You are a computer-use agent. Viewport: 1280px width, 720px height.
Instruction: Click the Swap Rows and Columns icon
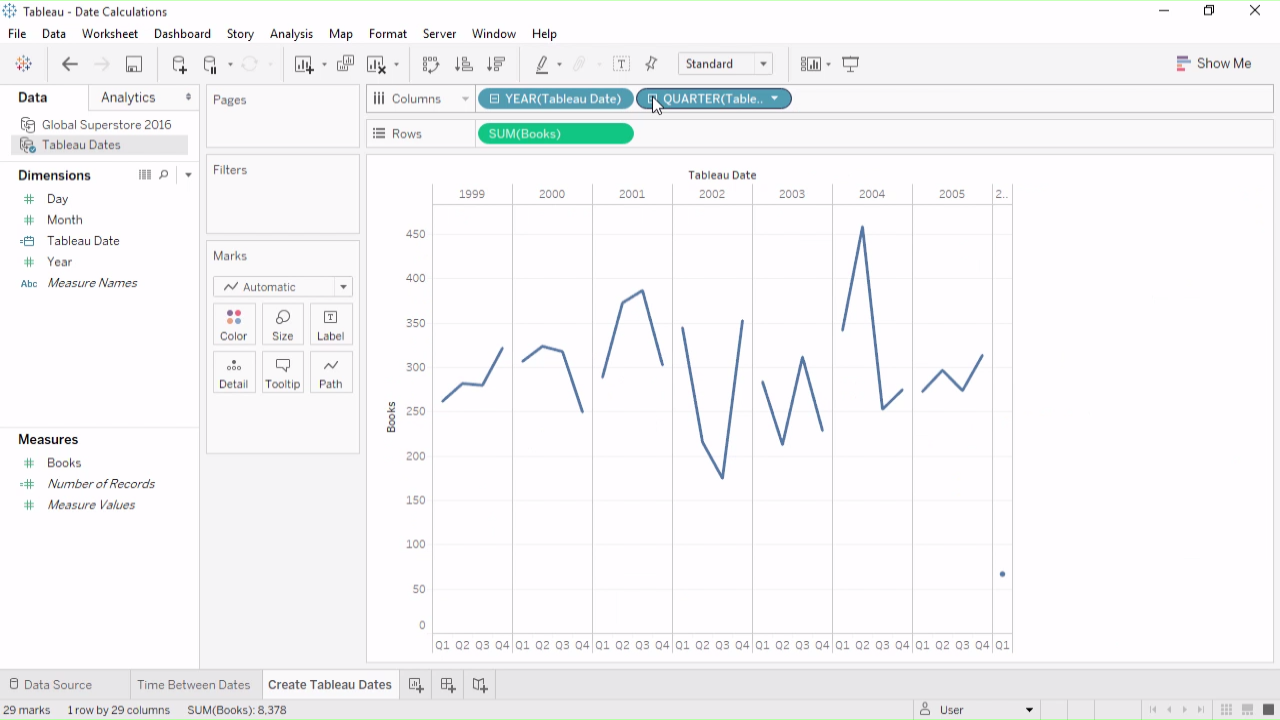pos(431,64)
